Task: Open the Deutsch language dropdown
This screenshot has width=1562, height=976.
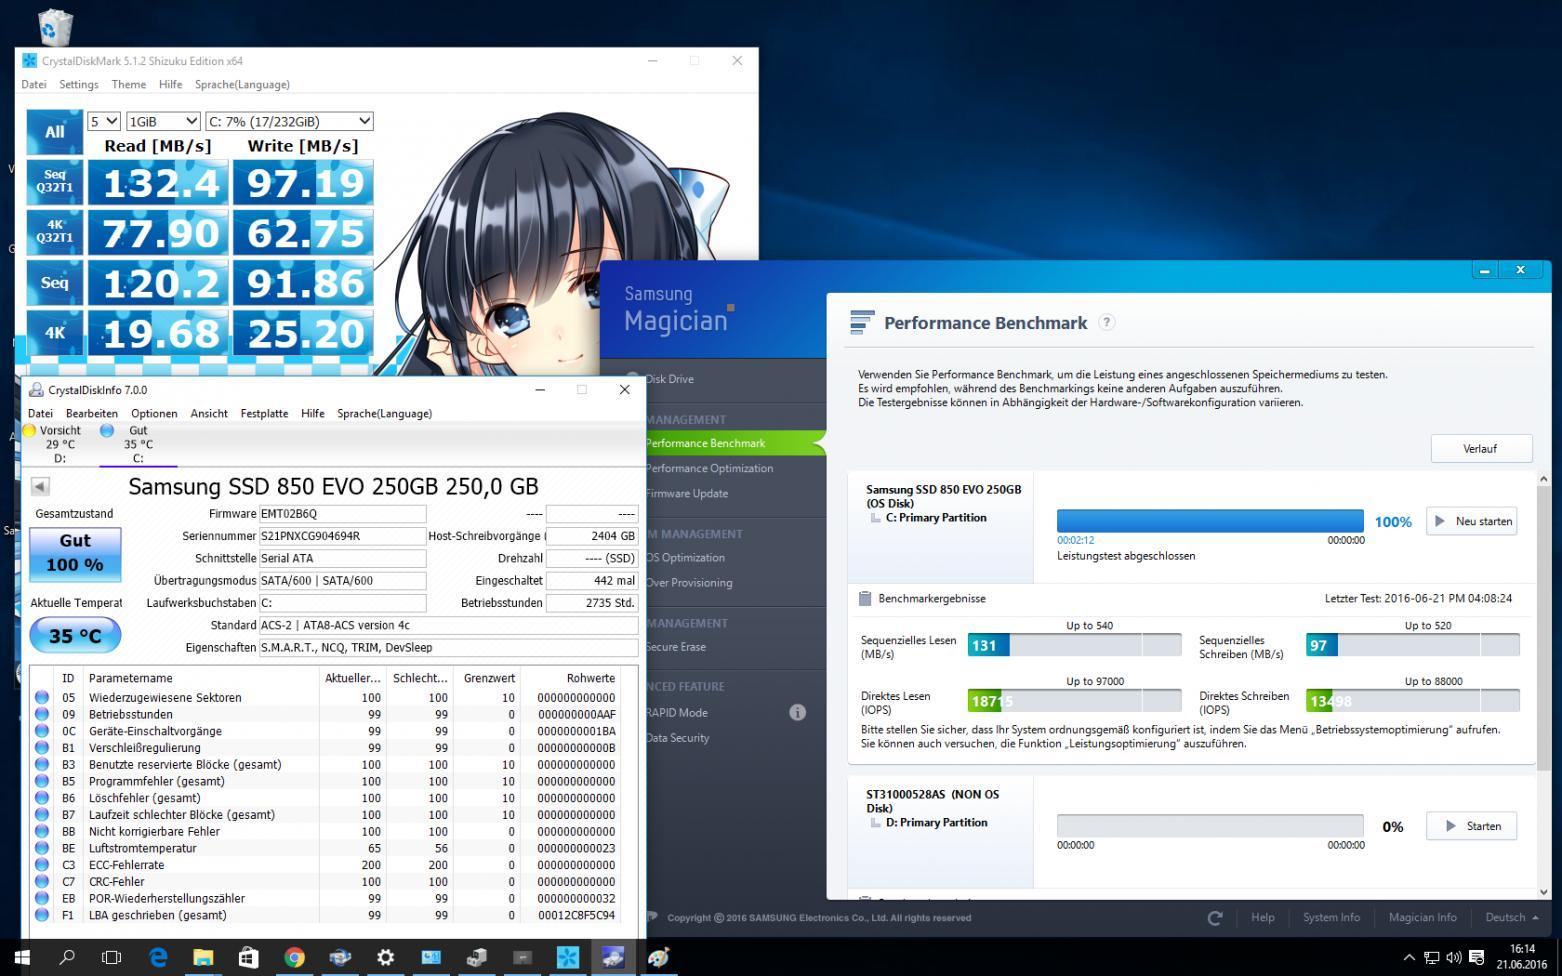Action: [1511, 917]
